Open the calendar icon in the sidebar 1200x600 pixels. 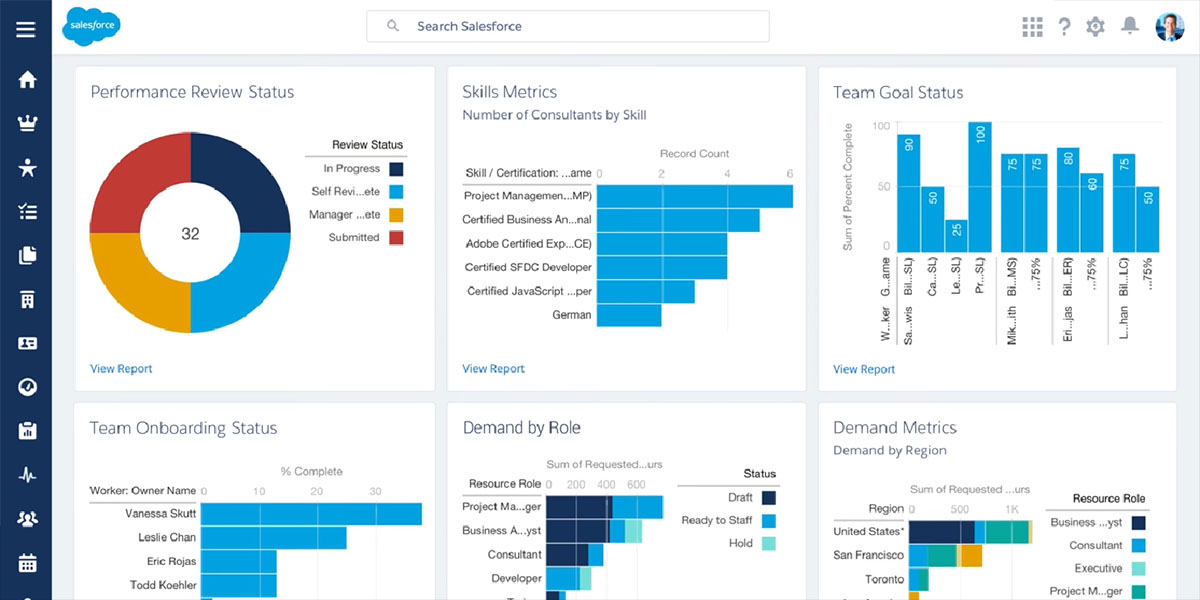coord(27,563)
